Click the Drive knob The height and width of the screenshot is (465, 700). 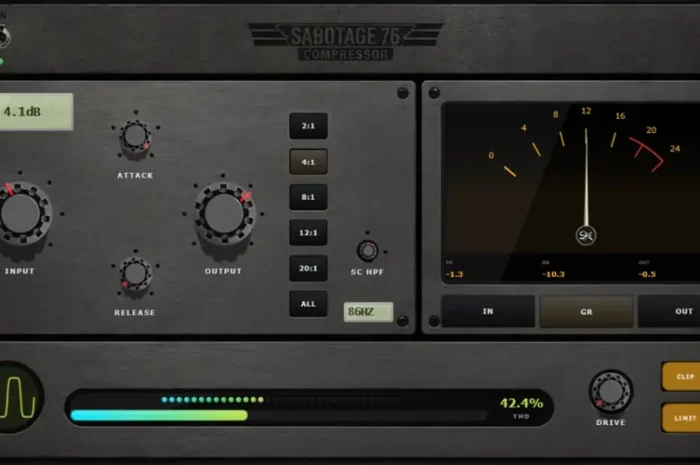611,391
